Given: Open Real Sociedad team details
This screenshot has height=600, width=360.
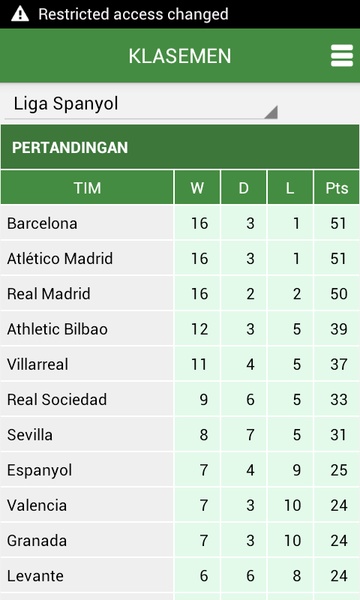Looking at the screenshot, I should click(180, 399).
